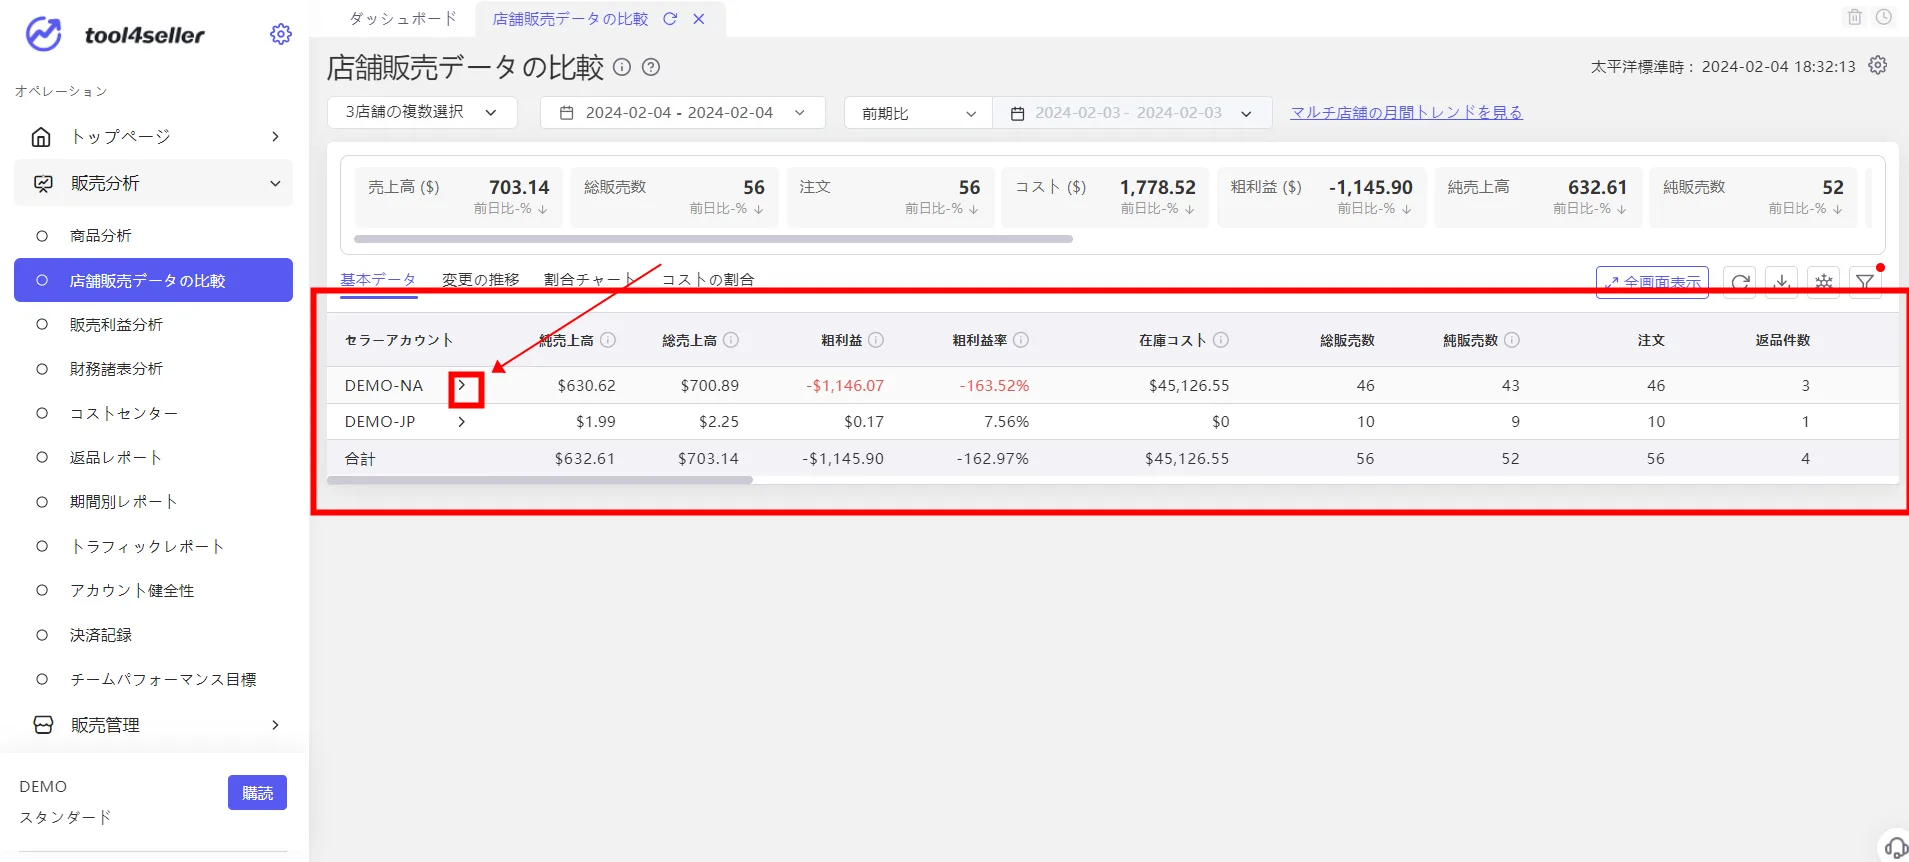Click the table horizontal scrollbar
Image resolution: width=1909 pixels, height=862 pixels.
(540, 480)
